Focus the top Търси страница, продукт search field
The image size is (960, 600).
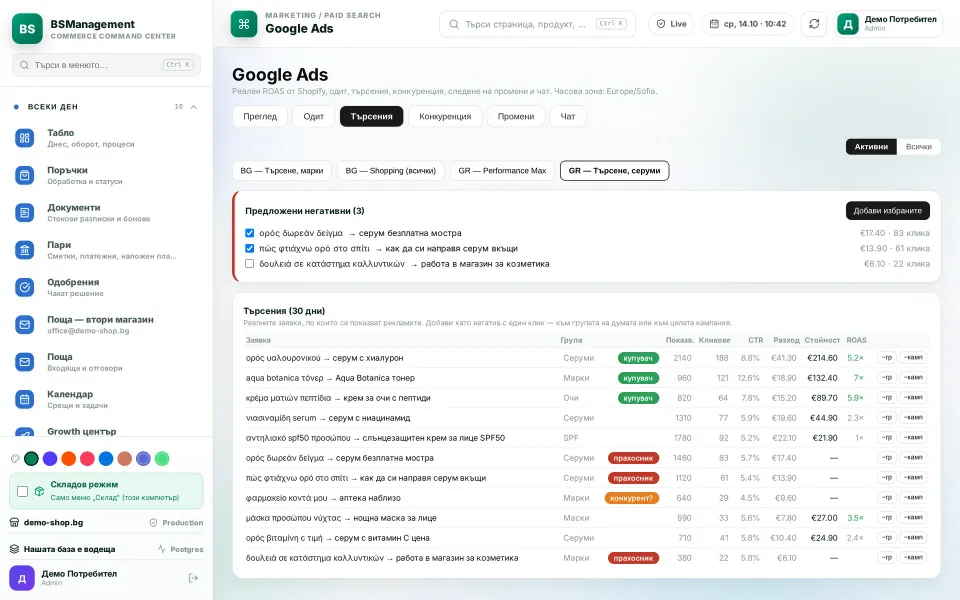538,24
